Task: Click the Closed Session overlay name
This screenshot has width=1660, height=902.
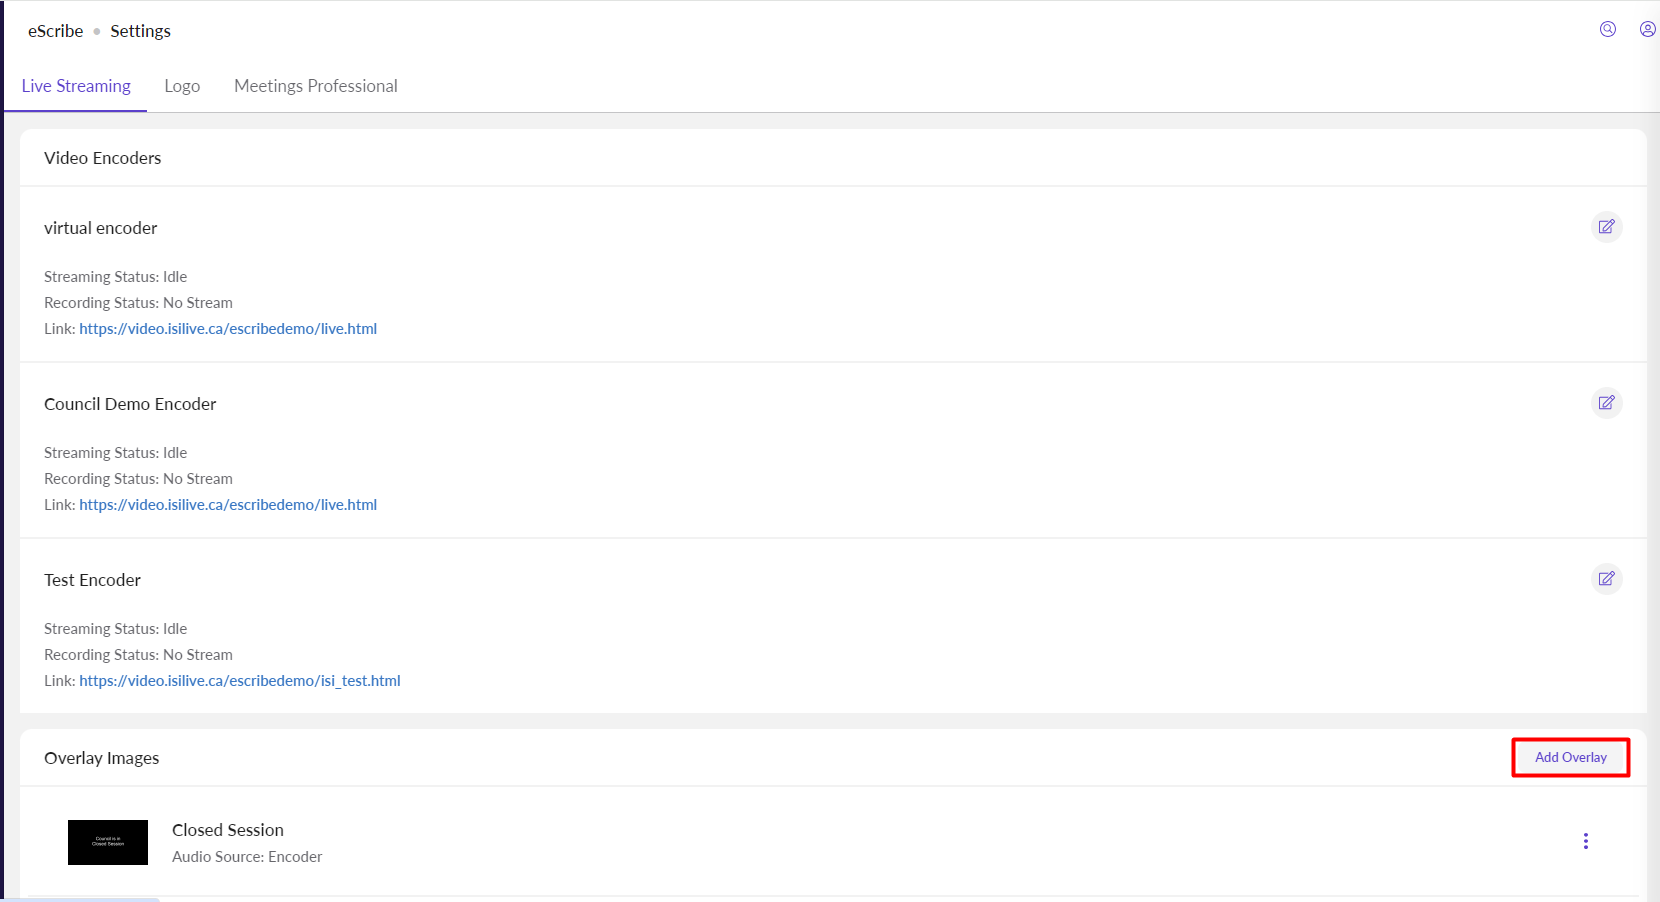Action: pyautogui.click(x=228, y=830)
